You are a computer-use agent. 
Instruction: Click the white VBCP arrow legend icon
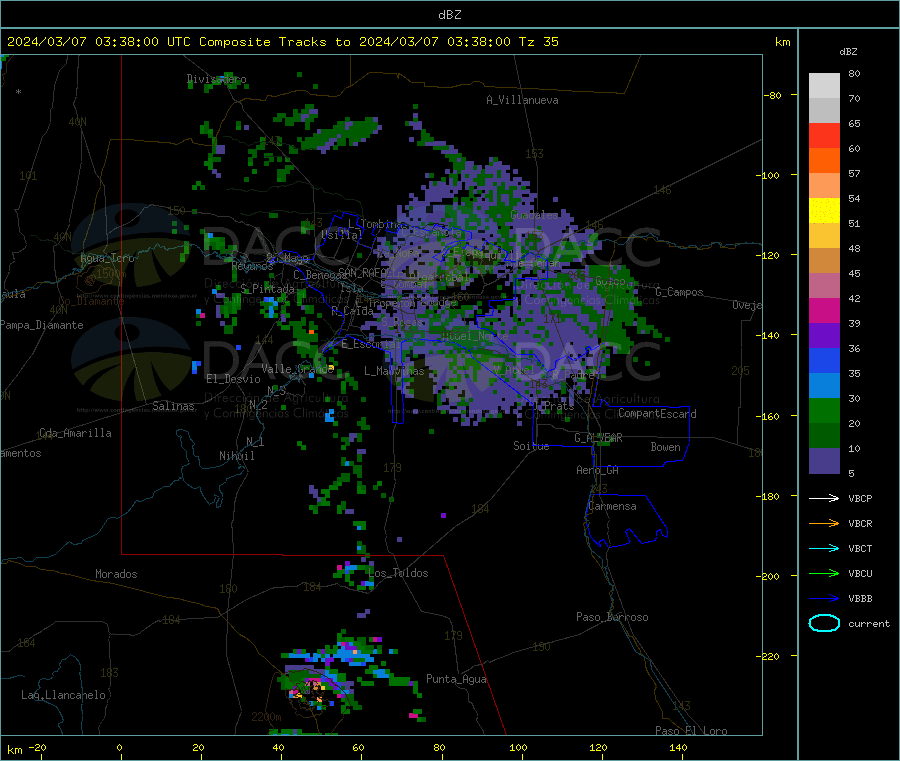[824, 498]
